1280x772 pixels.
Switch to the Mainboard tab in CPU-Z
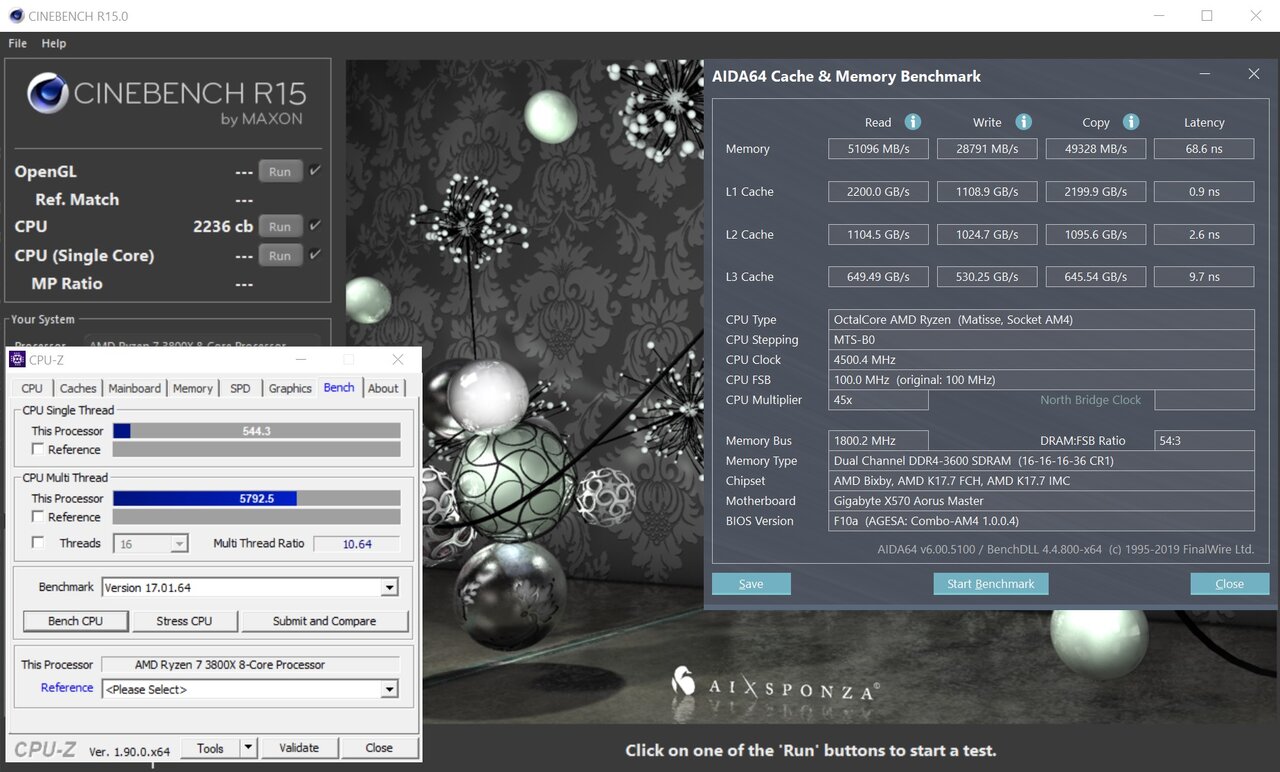click(x=134, y=389)
